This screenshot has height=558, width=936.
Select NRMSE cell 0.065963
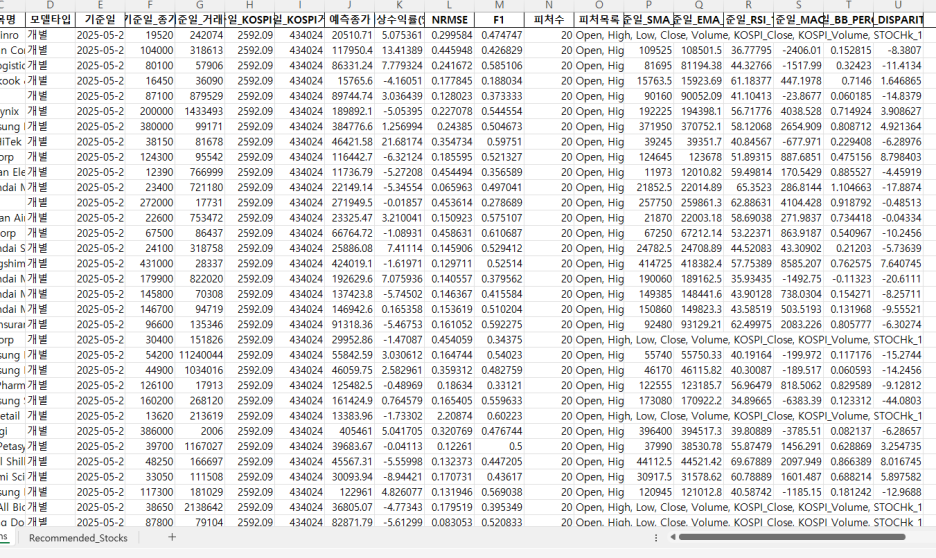449,187
